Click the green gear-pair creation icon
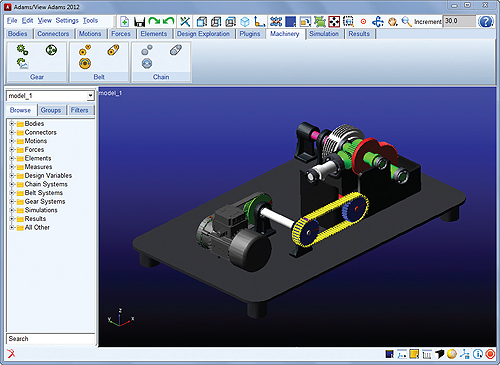 [23, 50]
